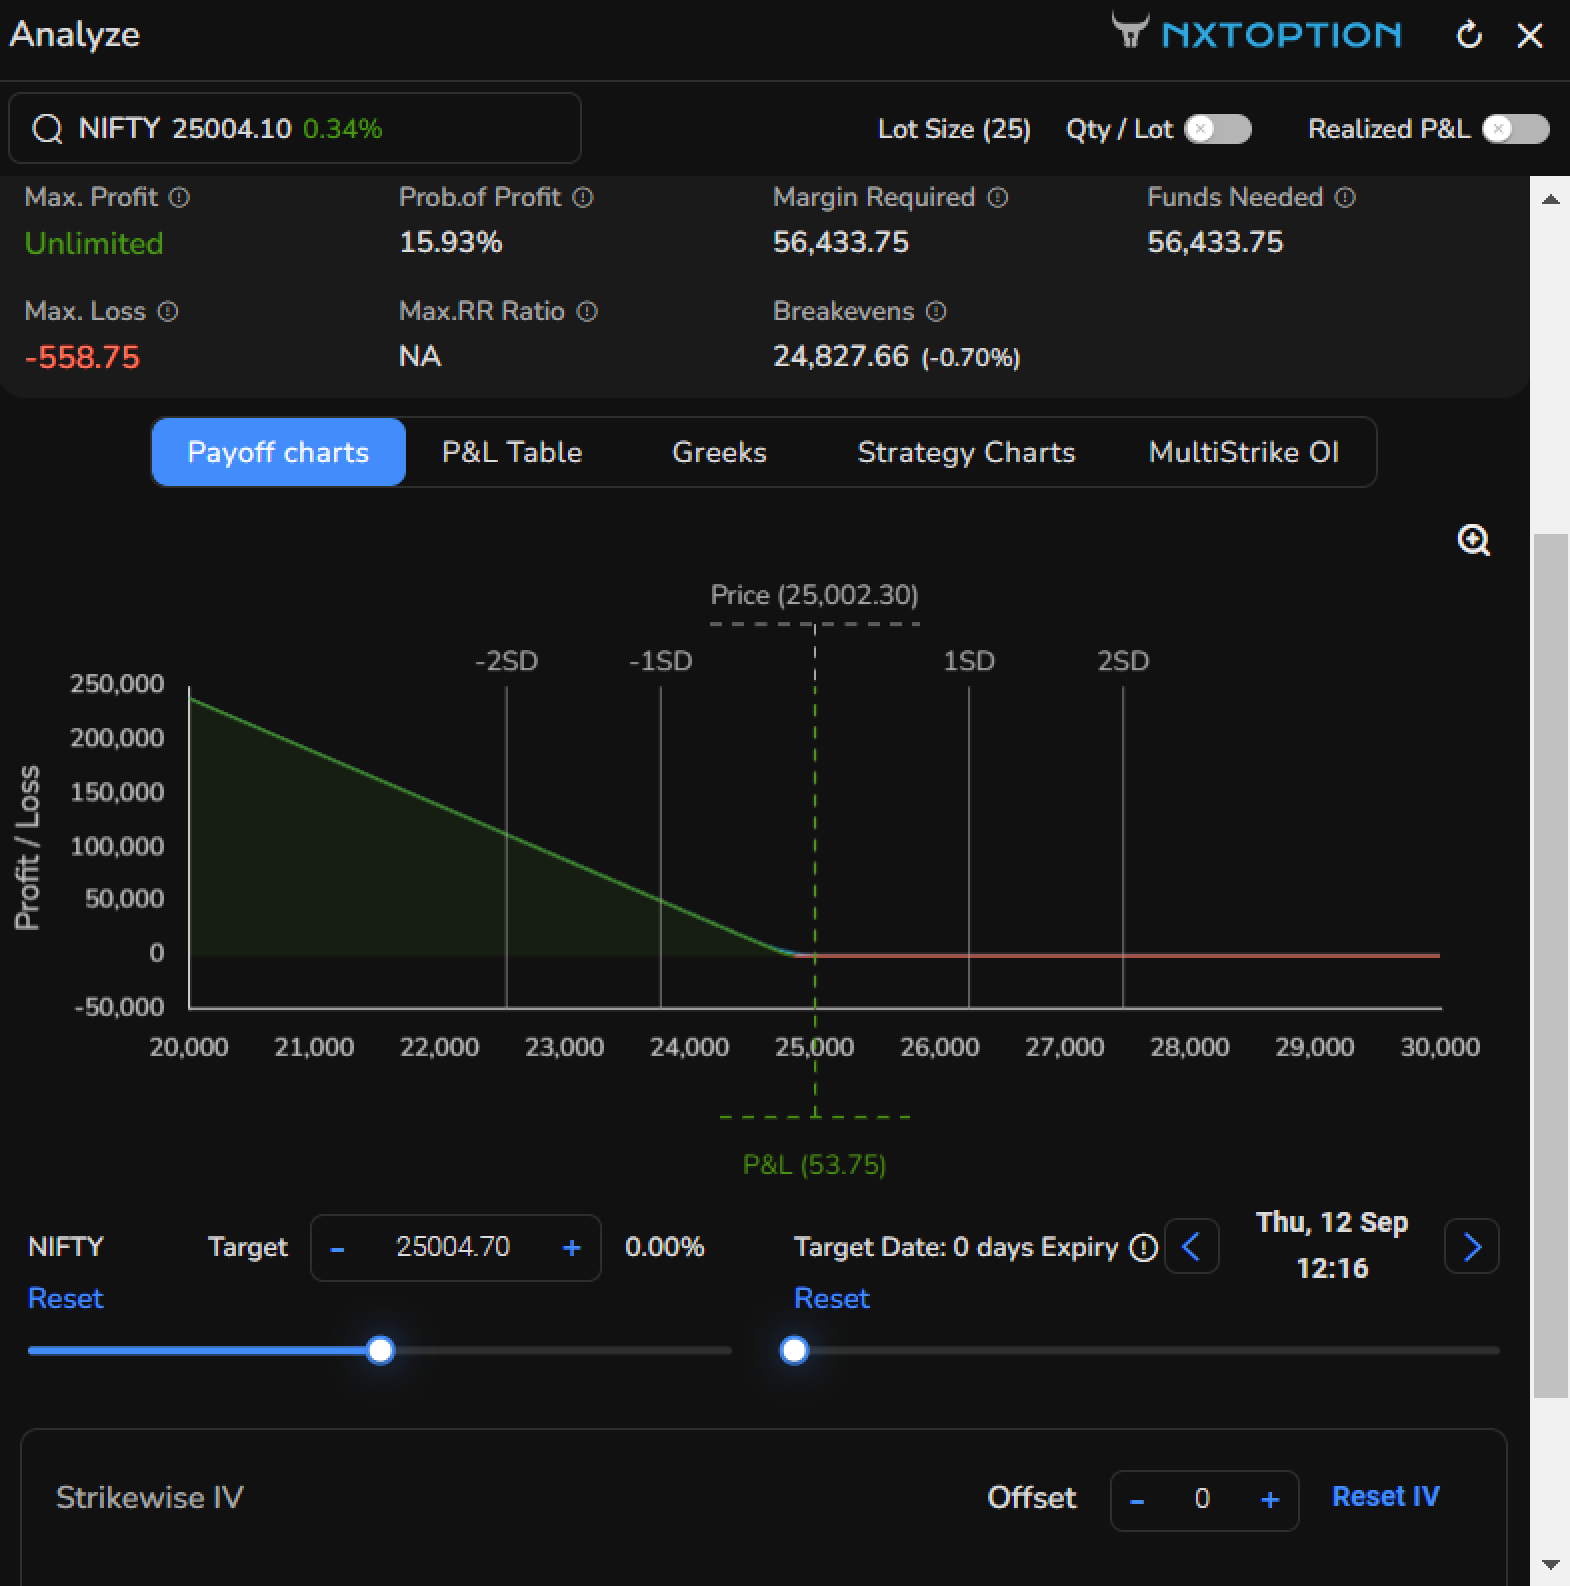Click the Breakevens value 24,827.66
The image size is (1570, 1586).
click(841, 356)
